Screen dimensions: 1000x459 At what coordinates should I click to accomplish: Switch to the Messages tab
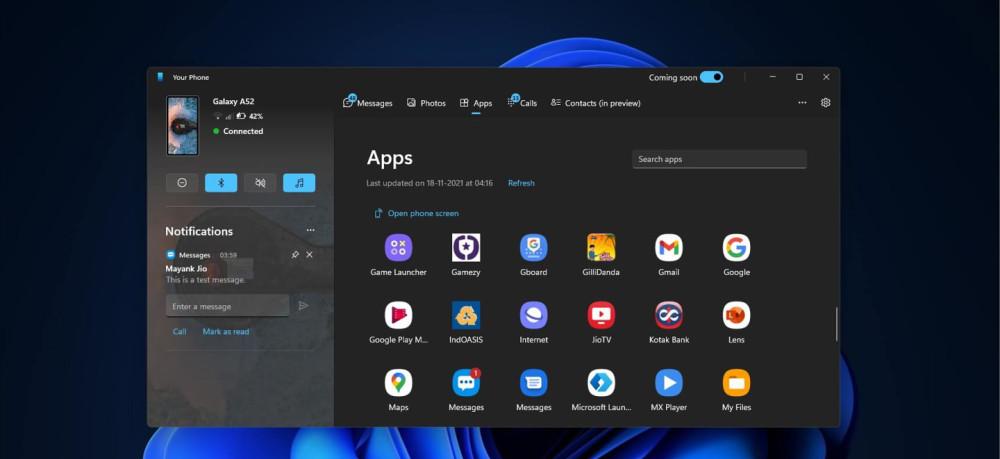368,103
